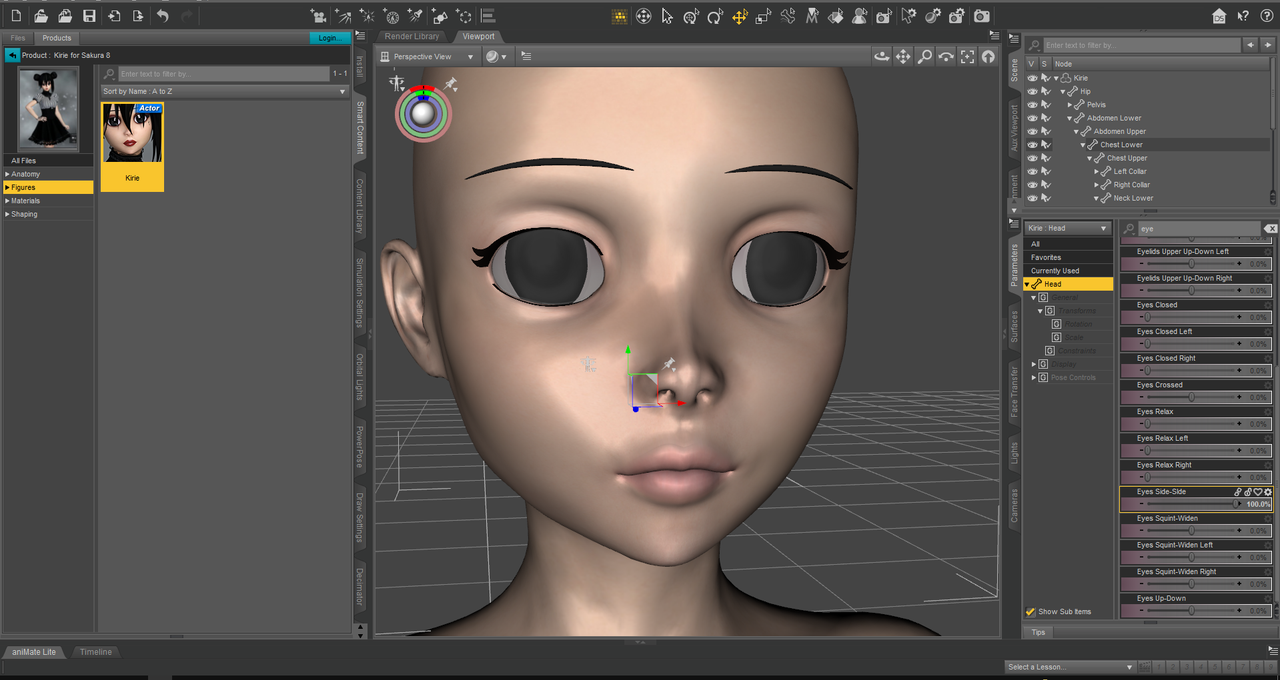
Task: Select the Node Selection arrow tool
Action: coord(667,16)
